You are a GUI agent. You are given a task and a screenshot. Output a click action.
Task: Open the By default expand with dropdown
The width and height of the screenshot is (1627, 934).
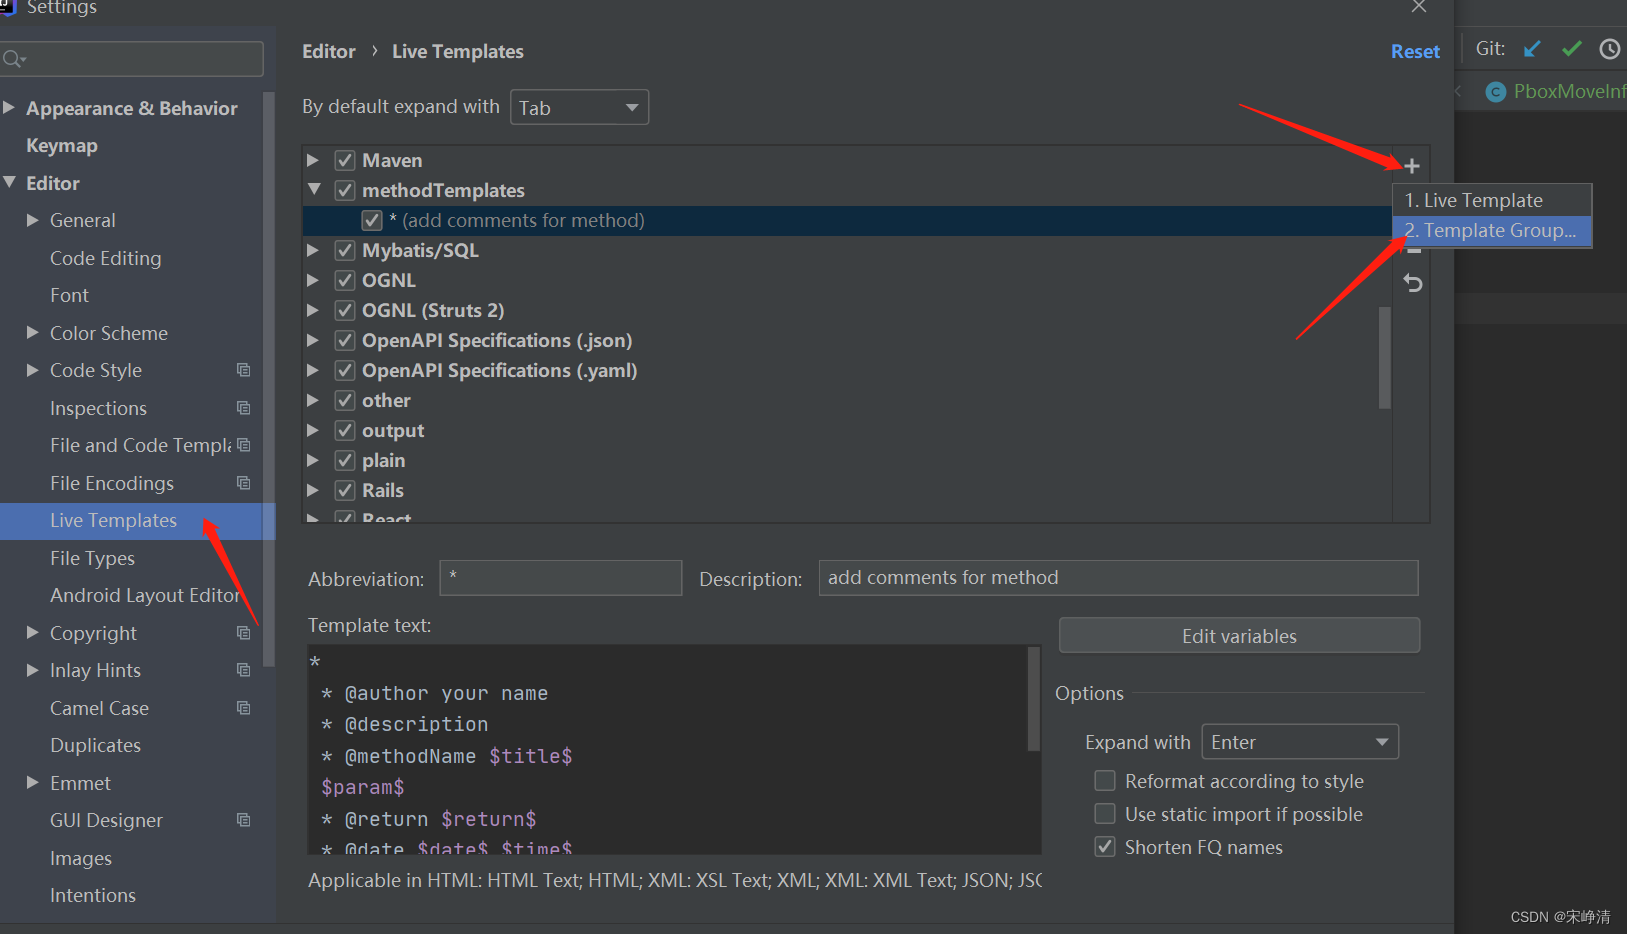point(579,107)
